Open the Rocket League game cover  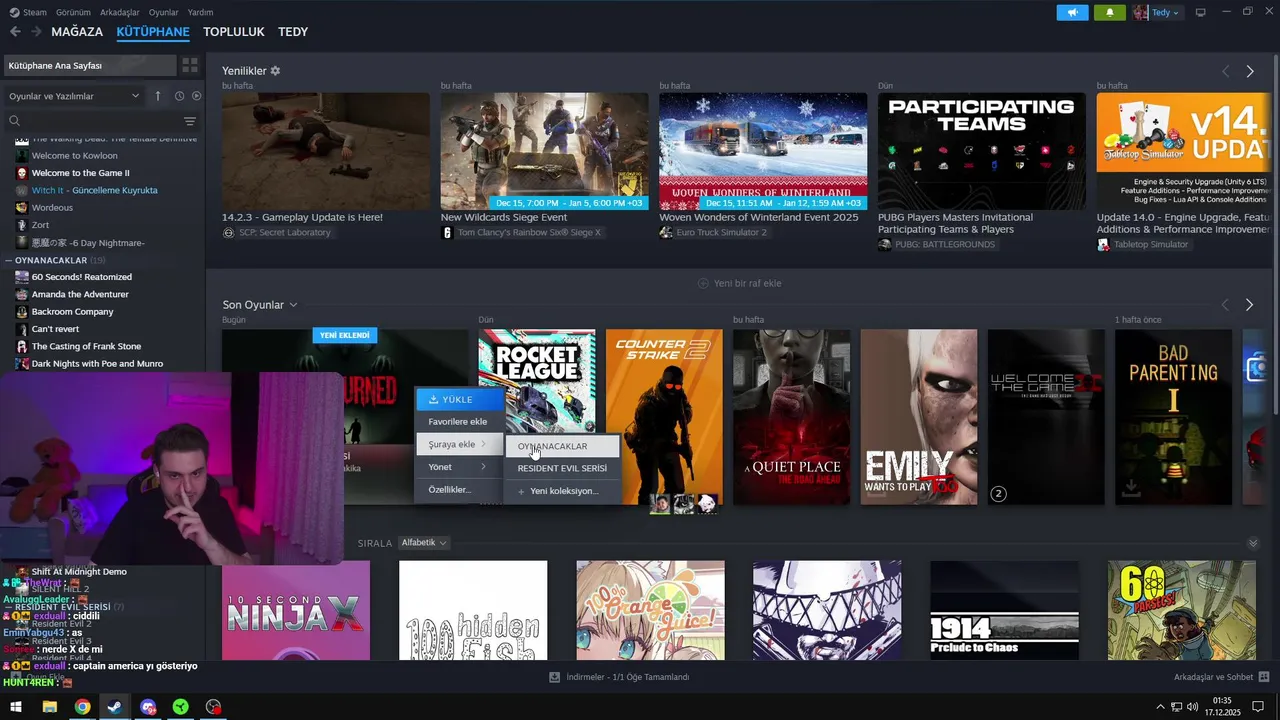[537, 380]
